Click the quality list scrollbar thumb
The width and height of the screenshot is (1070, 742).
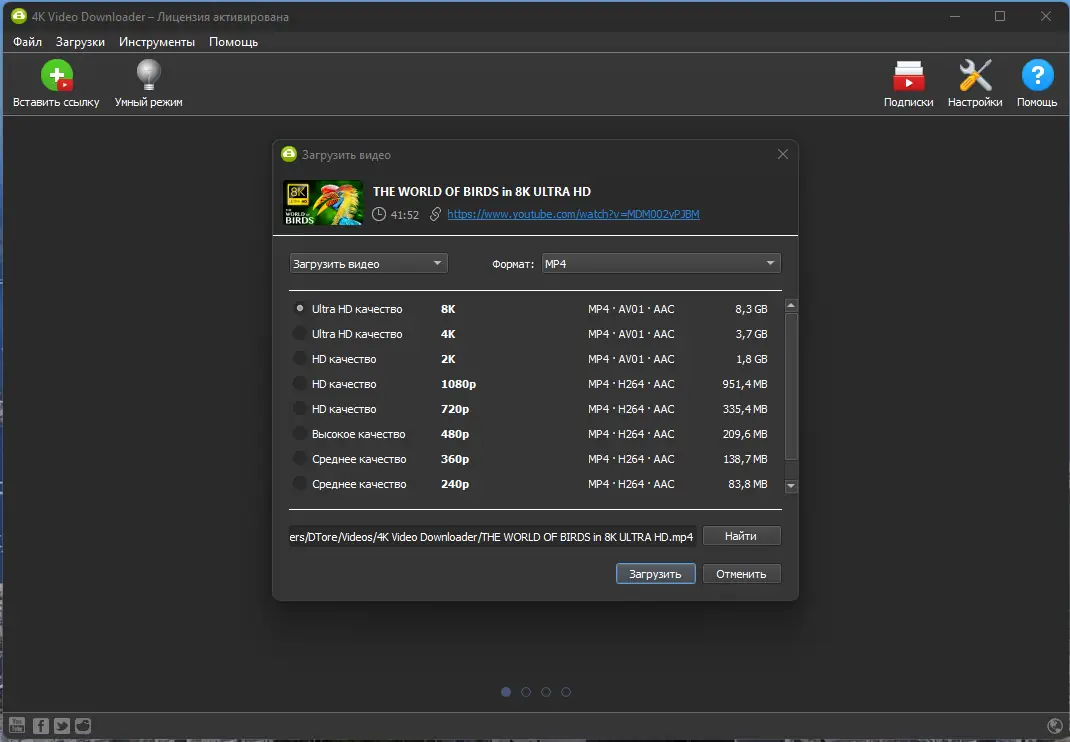791,386
